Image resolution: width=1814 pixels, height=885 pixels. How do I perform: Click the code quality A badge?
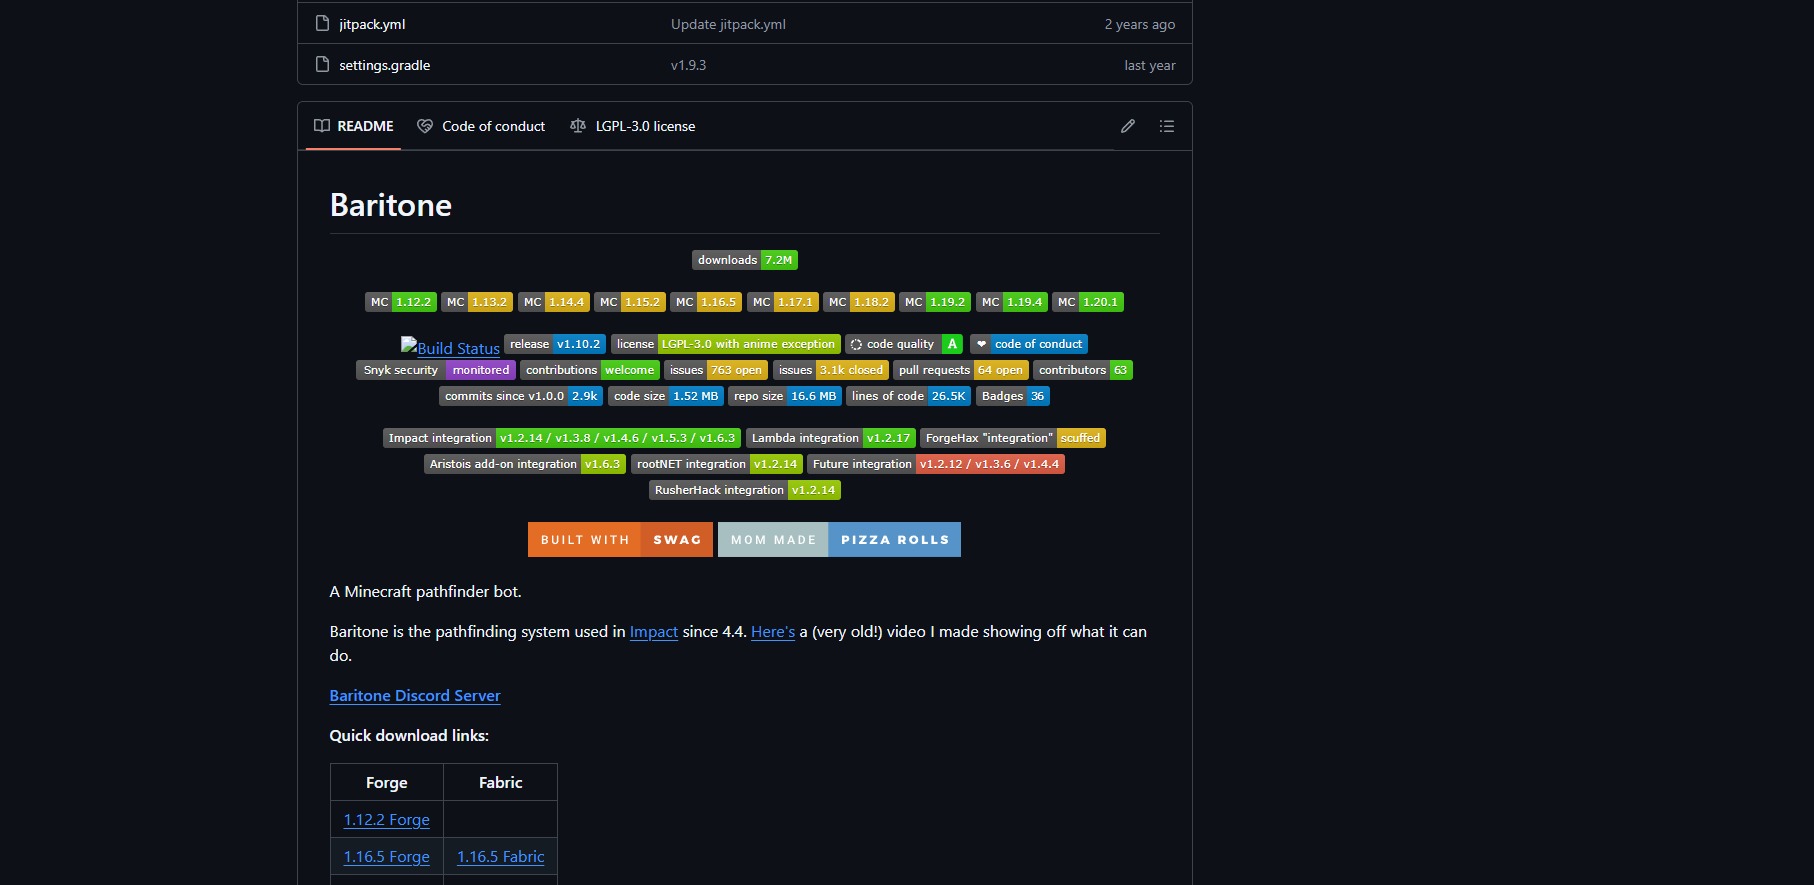[x=903, y=344]
